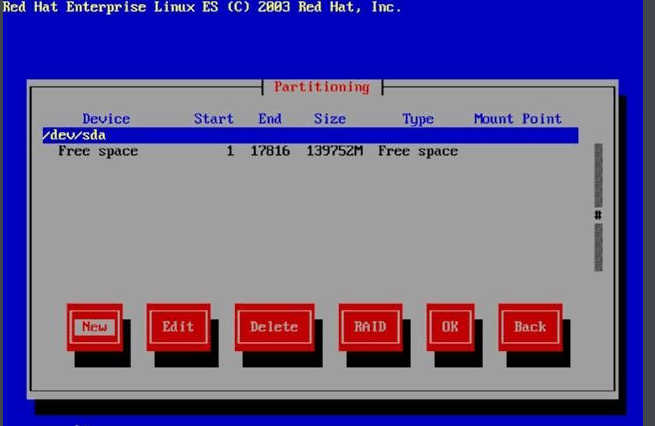Confirm partitioning with the OK button
Image resolution: width=655 pixels, height=426 pixels.
click(x=450, y=327)
